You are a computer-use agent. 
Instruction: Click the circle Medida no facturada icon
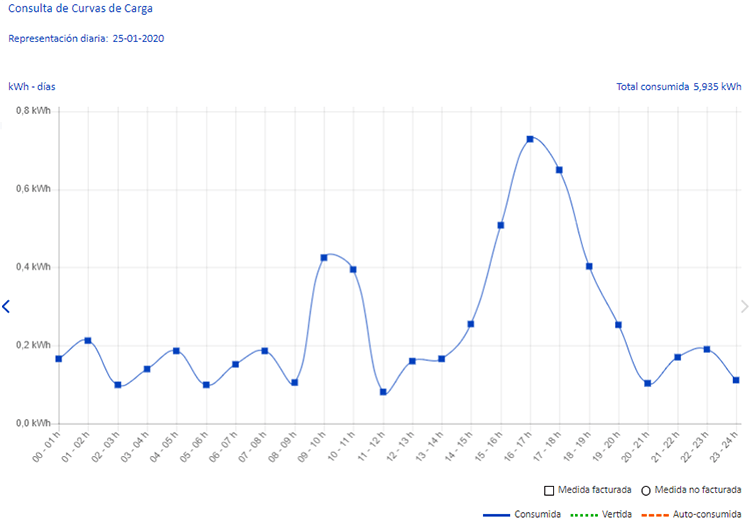pyautogui.click(x=647, y=490)
